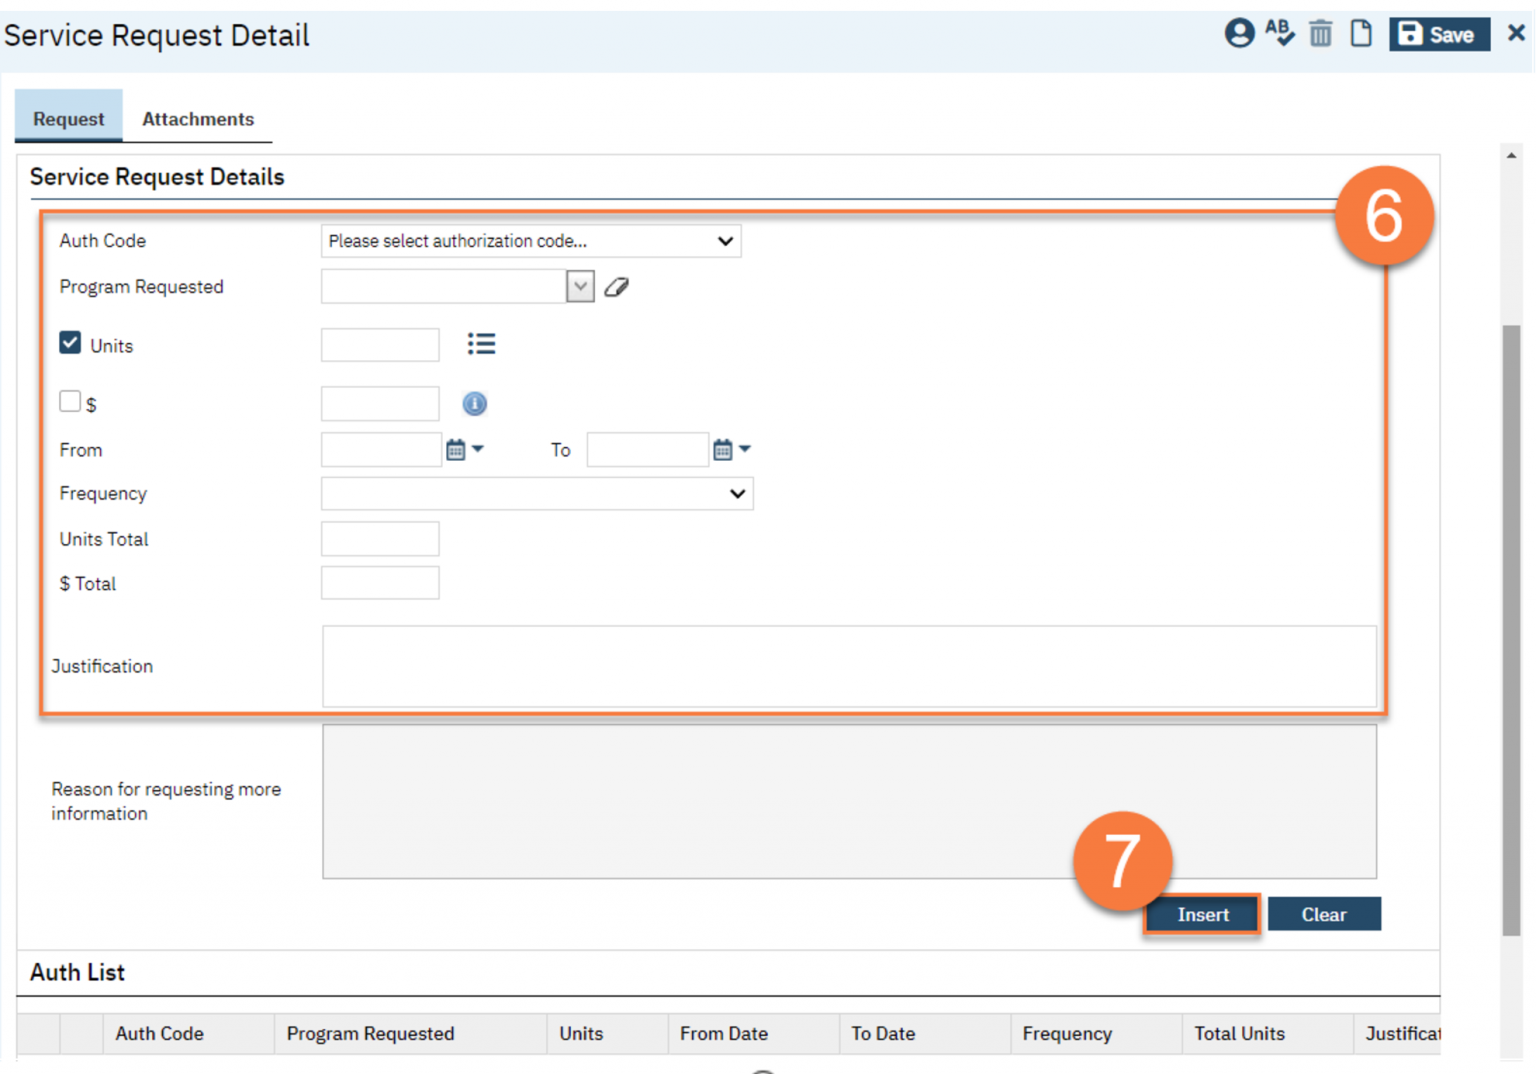This screenshot has height=1074, width=1536.
Task: Click the To date input field
Action: [x=648, y=450]
